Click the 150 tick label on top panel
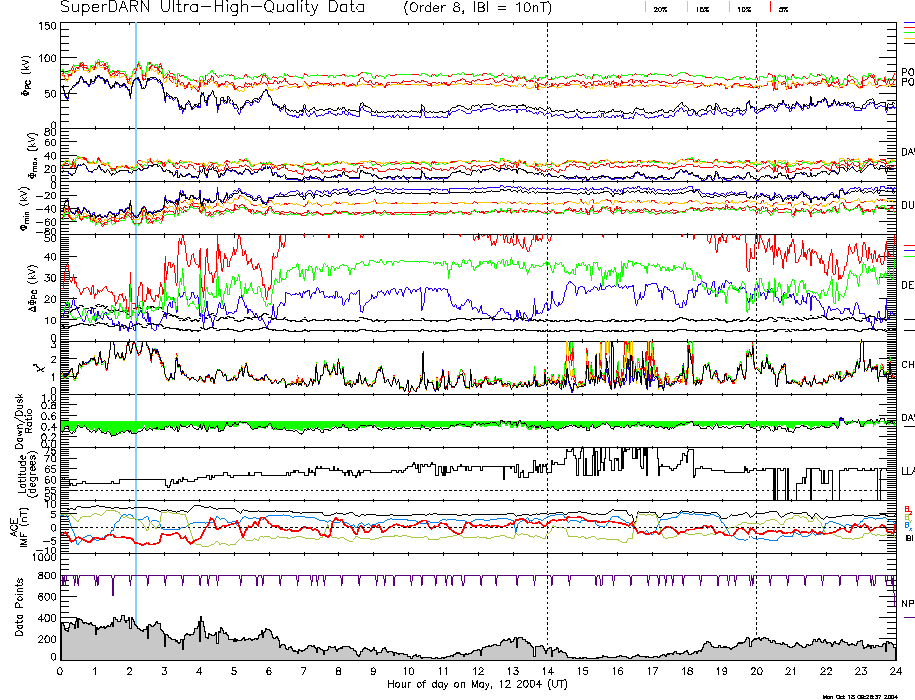This screenshot has height=700, width=915. pos(46,26)
